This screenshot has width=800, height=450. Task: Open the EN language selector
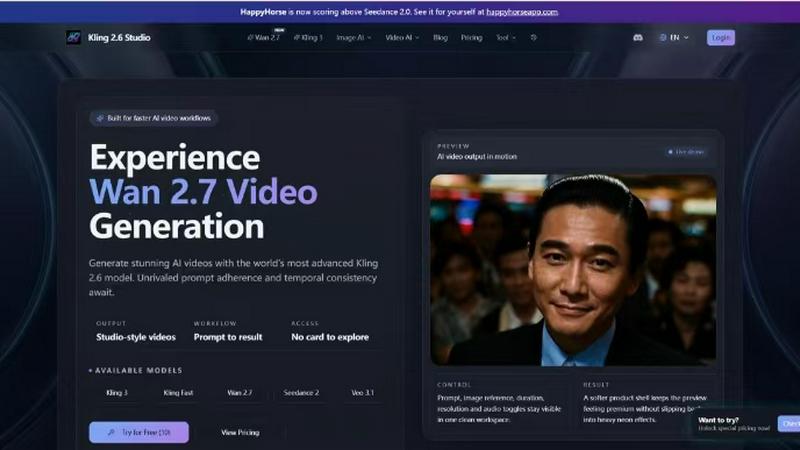674,38
